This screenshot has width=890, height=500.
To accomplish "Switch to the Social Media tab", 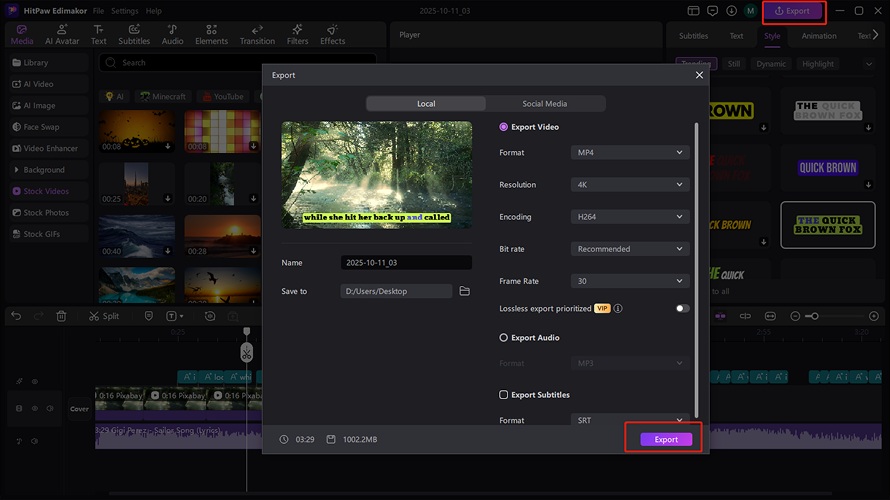I will pyautogui.click(x=544, y=104).
